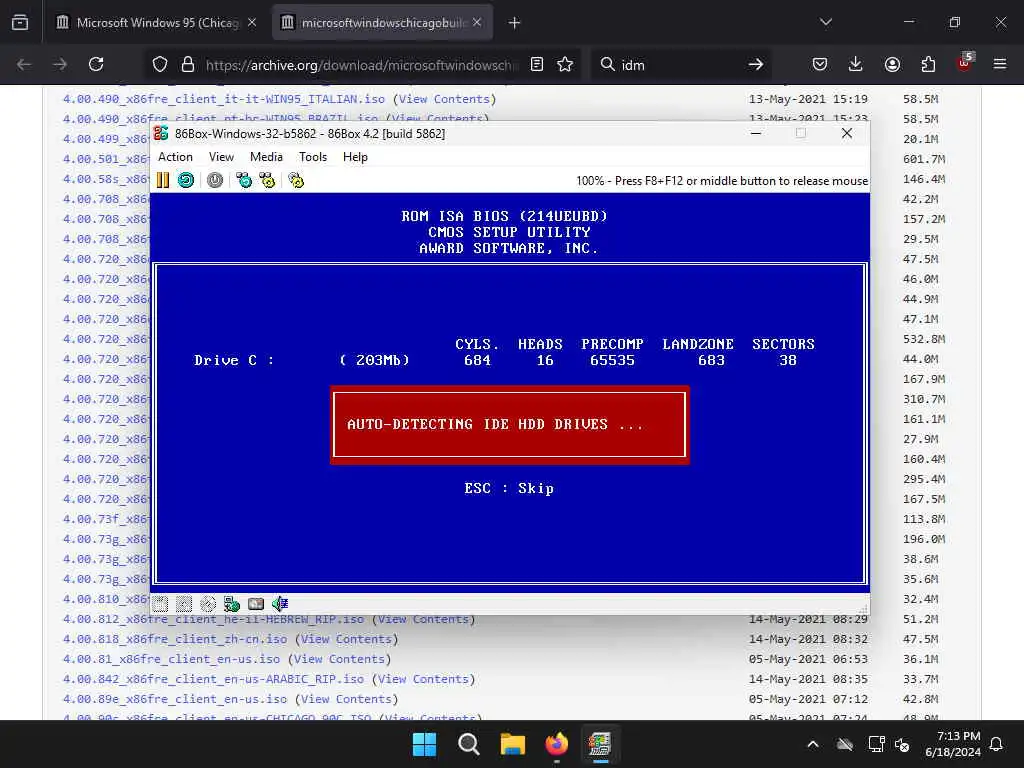1024x768 pixels.
Task: Open 4.00.81_x86fre_client_en-us.iso link
Action: tap(171, 660)
